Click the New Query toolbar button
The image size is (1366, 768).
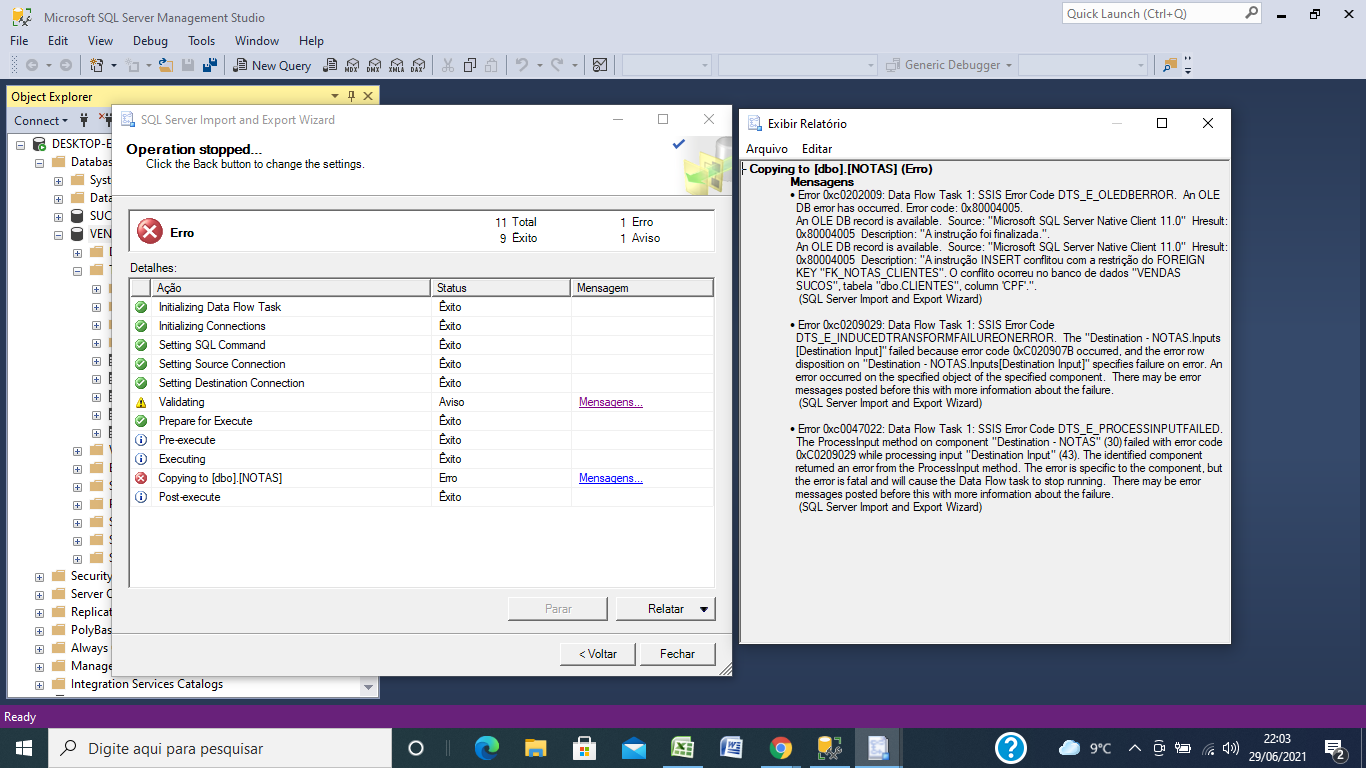pyautogui.click(x=272, y=65)
